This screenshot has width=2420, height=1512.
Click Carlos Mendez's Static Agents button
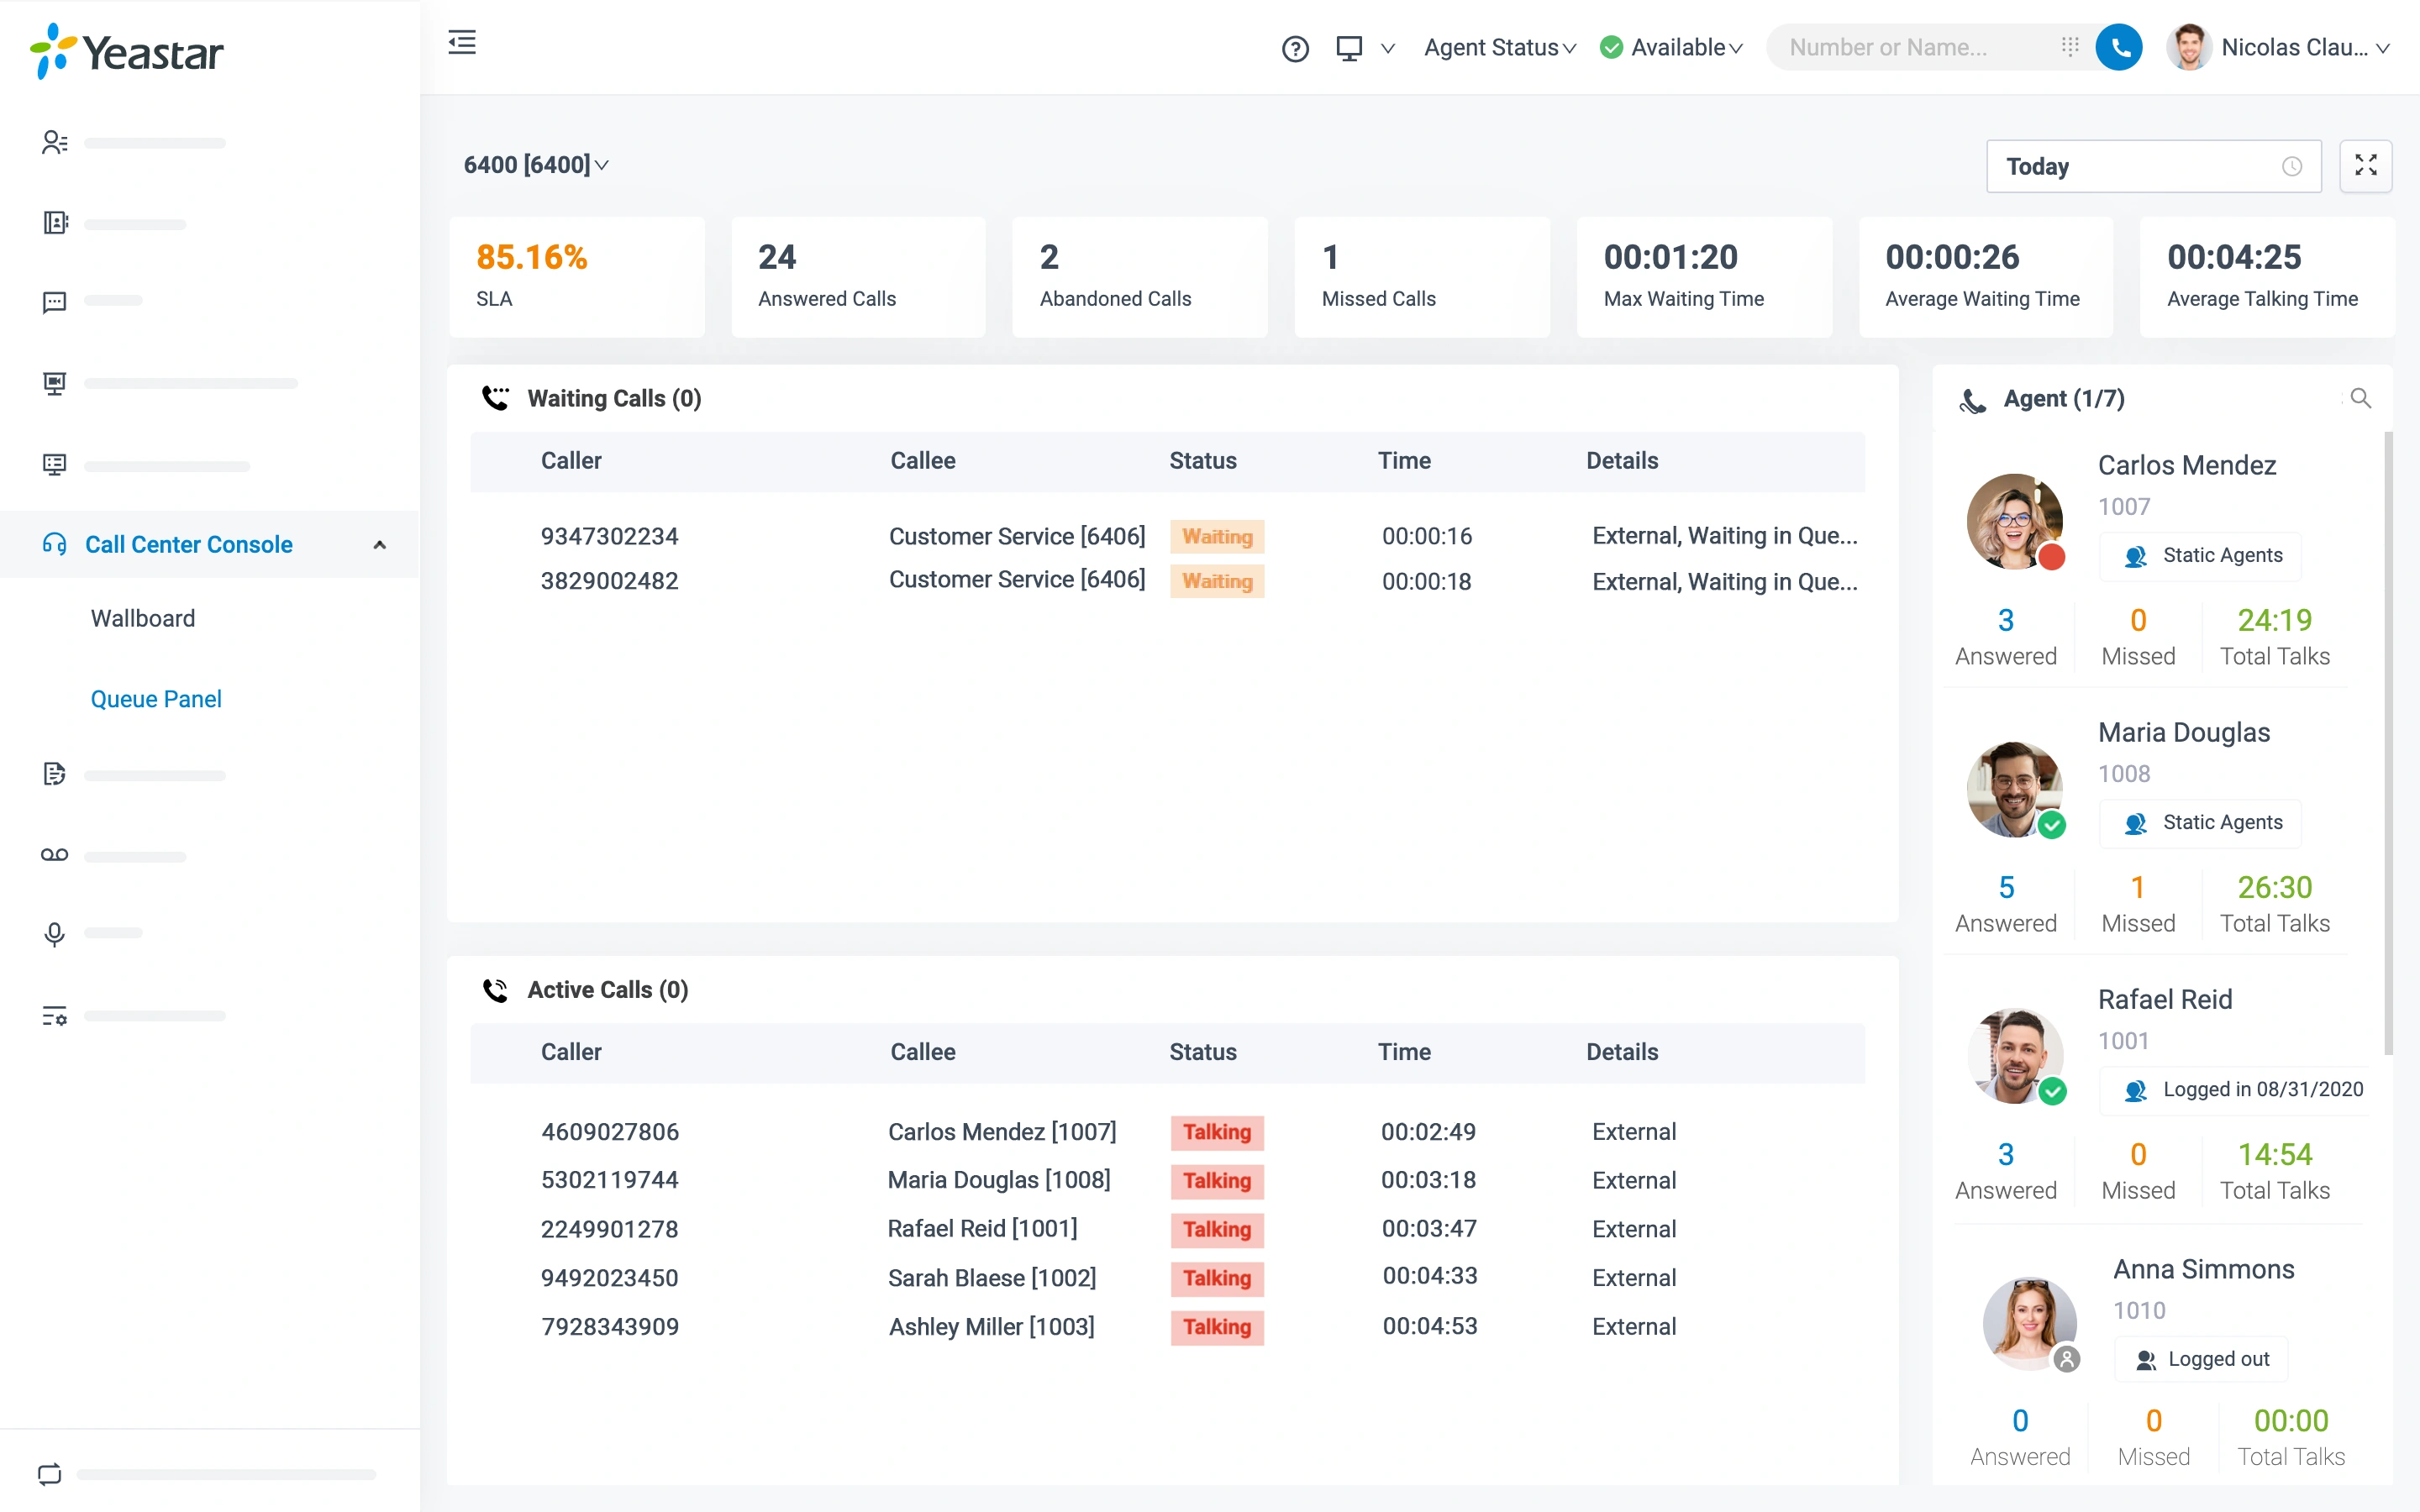click(2200, 556)
